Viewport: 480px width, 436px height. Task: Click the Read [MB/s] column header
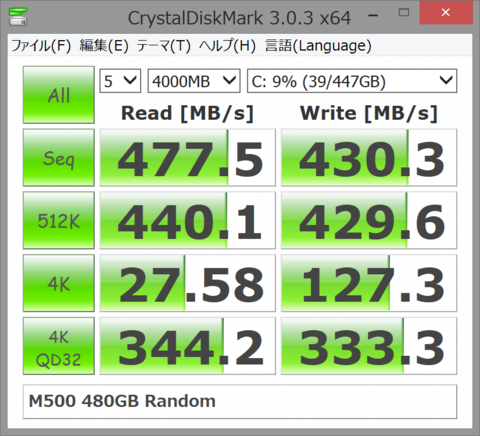pos(188,113)
